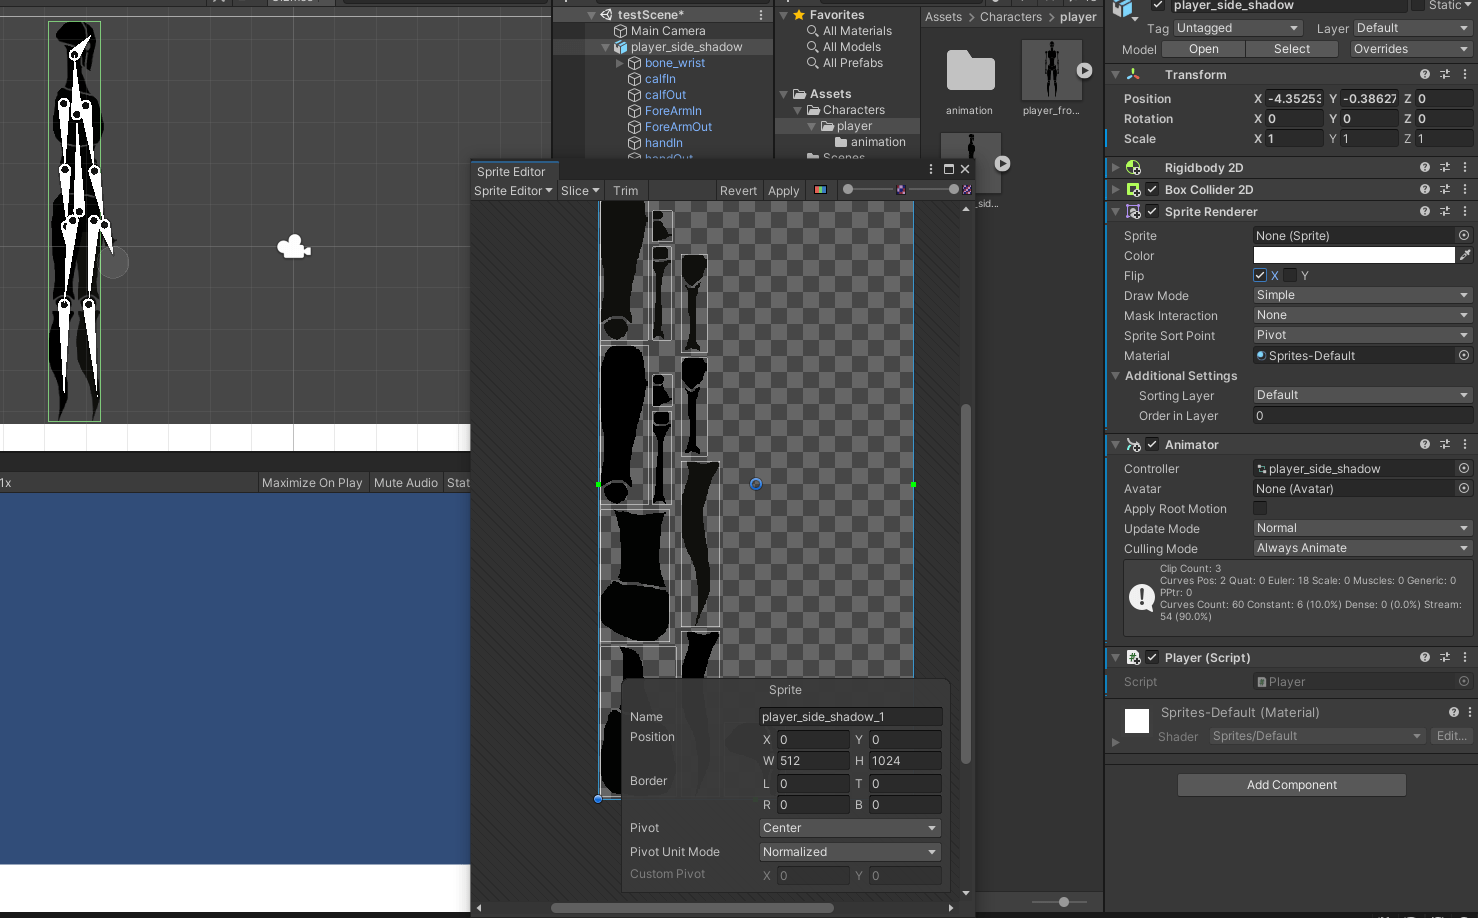Screen dimensions: 1478x918
Task: Expand the Rigidbody 2D component
Action: click(x=1115, y=168)
